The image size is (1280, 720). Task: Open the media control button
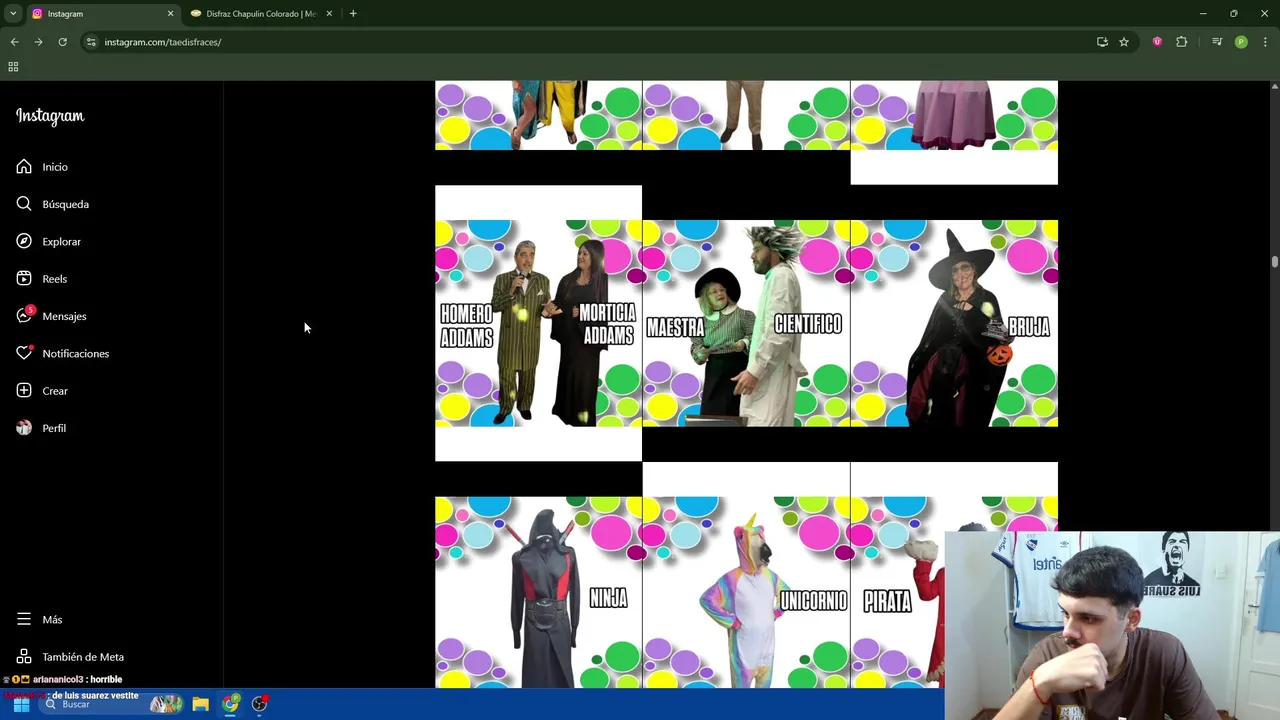pos(1217,42)
